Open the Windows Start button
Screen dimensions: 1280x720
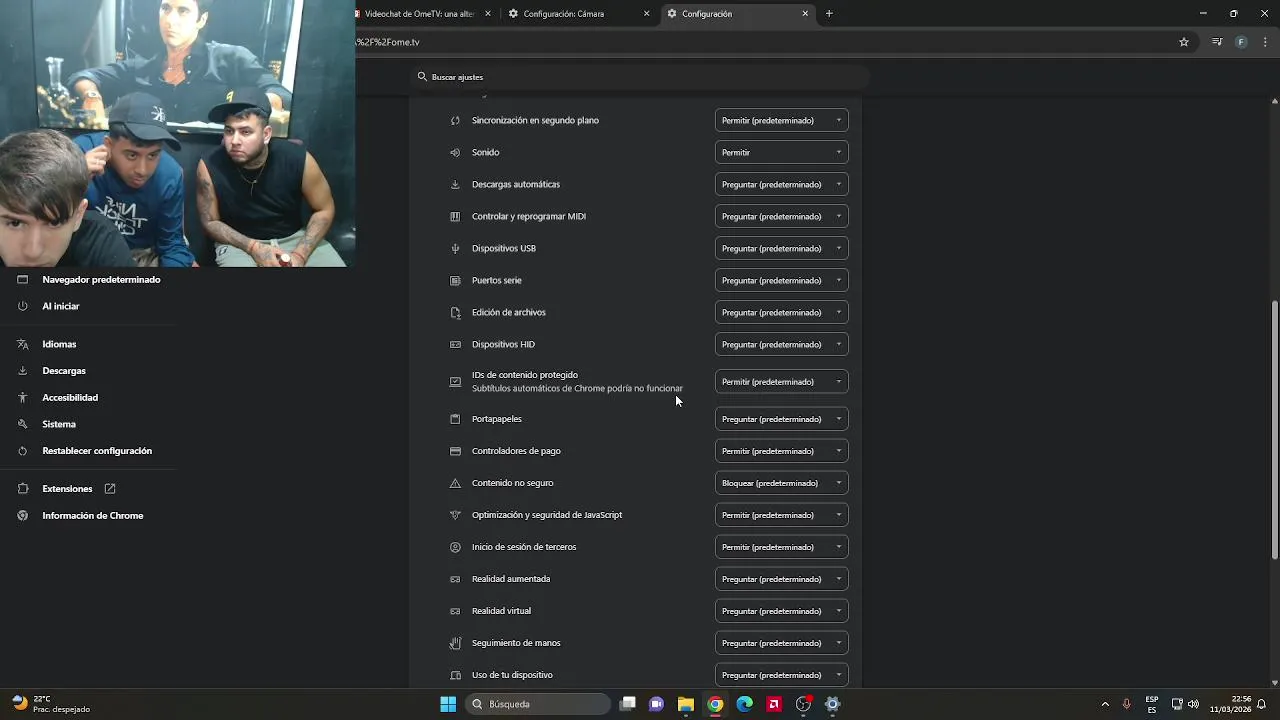coord(448,704)
